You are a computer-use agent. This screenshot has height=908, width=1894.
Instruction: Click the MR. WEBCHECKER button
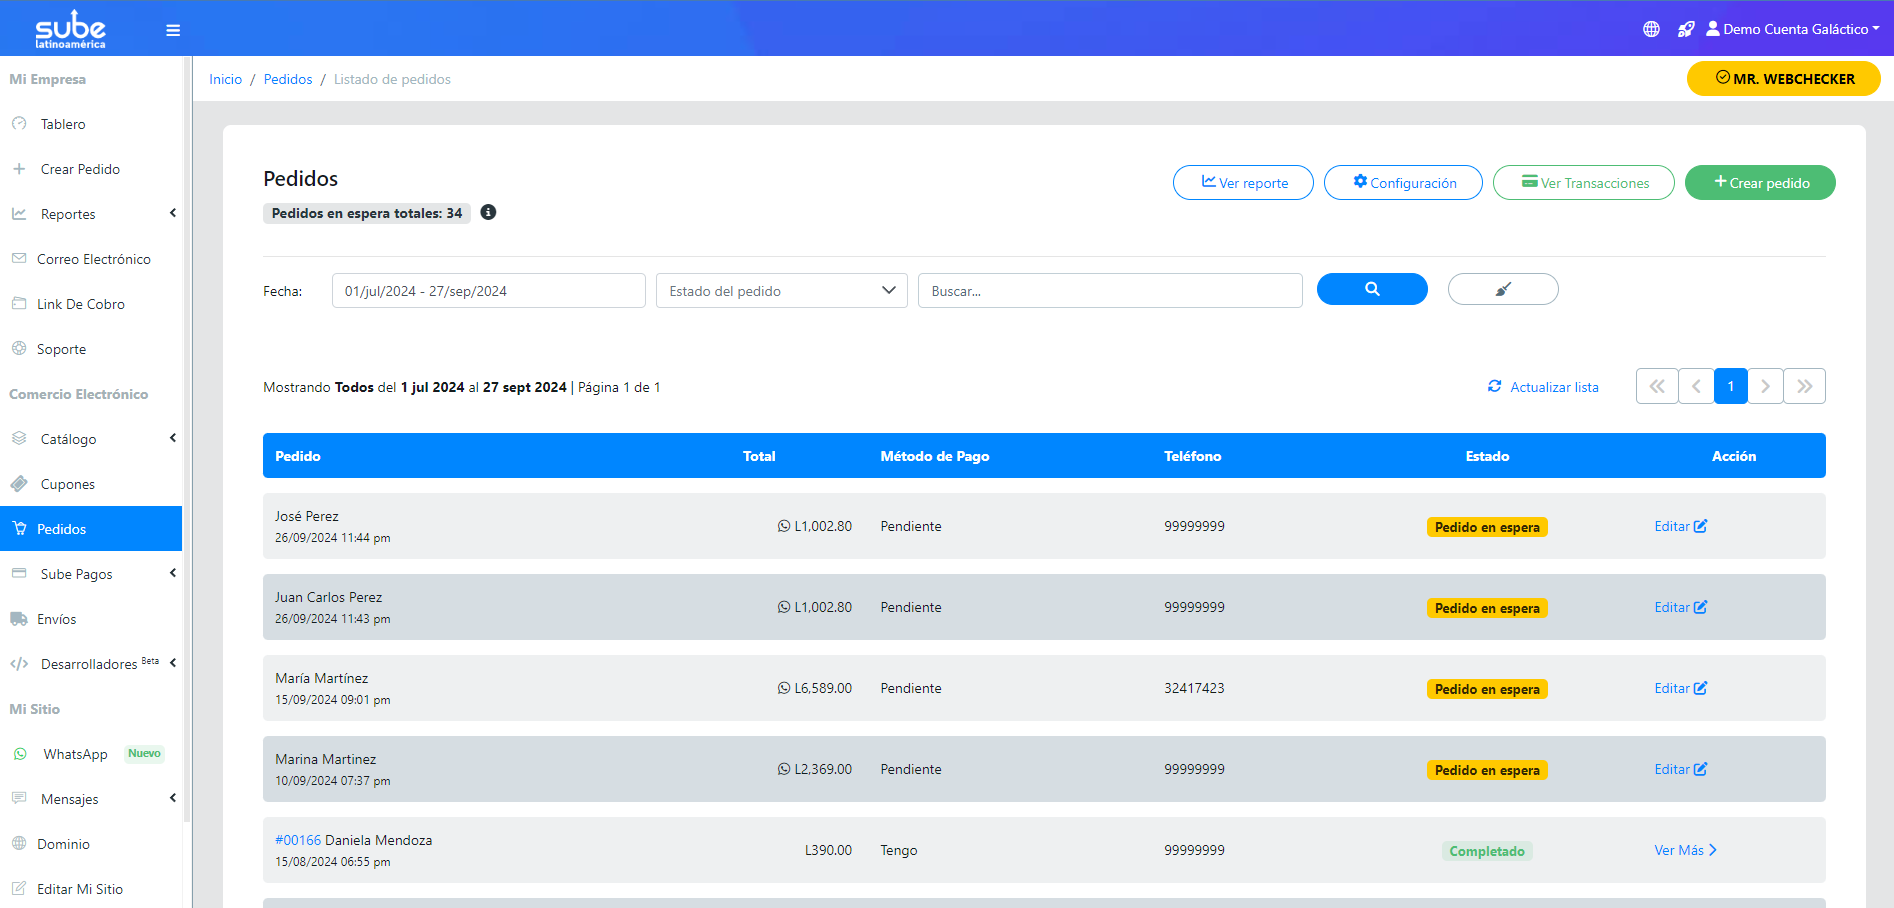(1784, 78)
